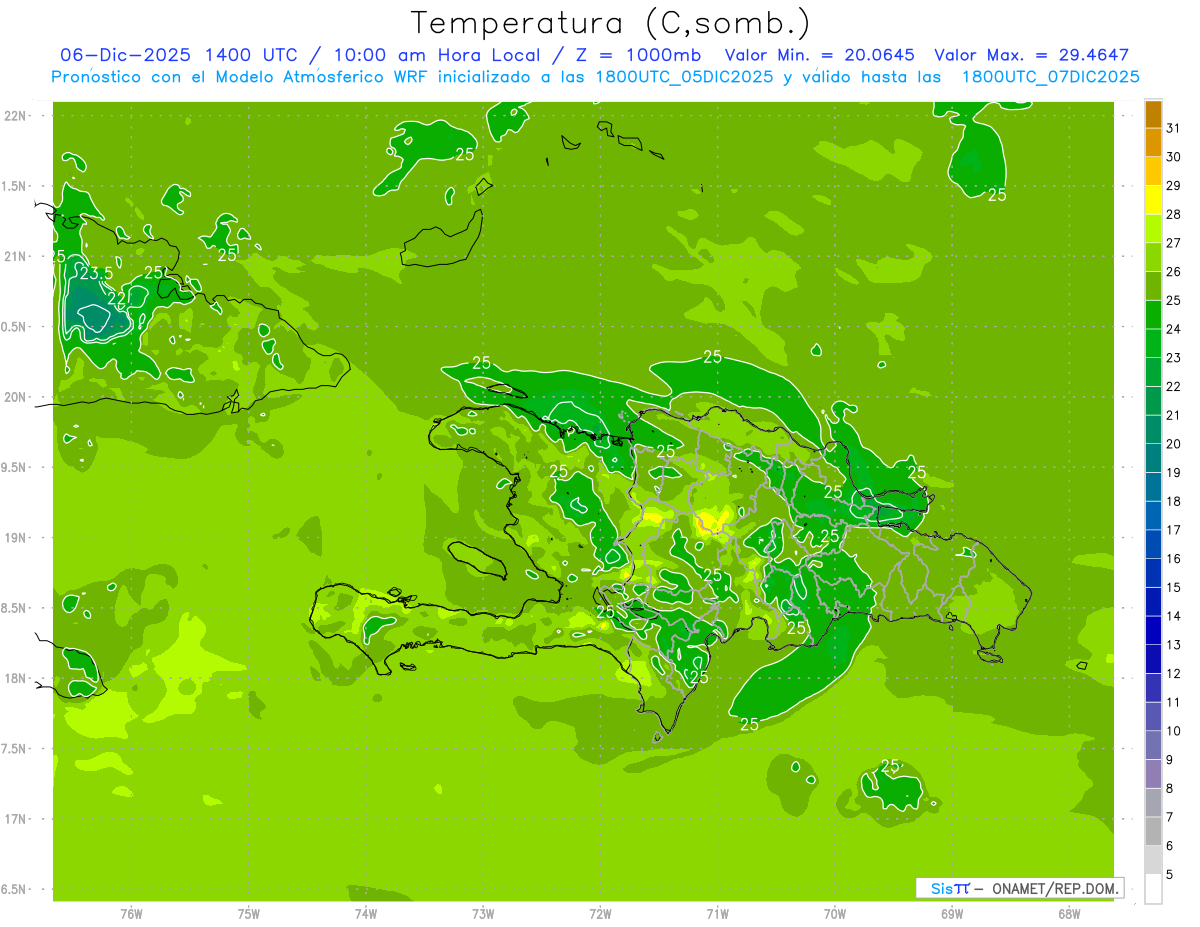The image size is (1200, 927).
Task: Click the "9.5N" latitude axis label
Action: point(15,468)
